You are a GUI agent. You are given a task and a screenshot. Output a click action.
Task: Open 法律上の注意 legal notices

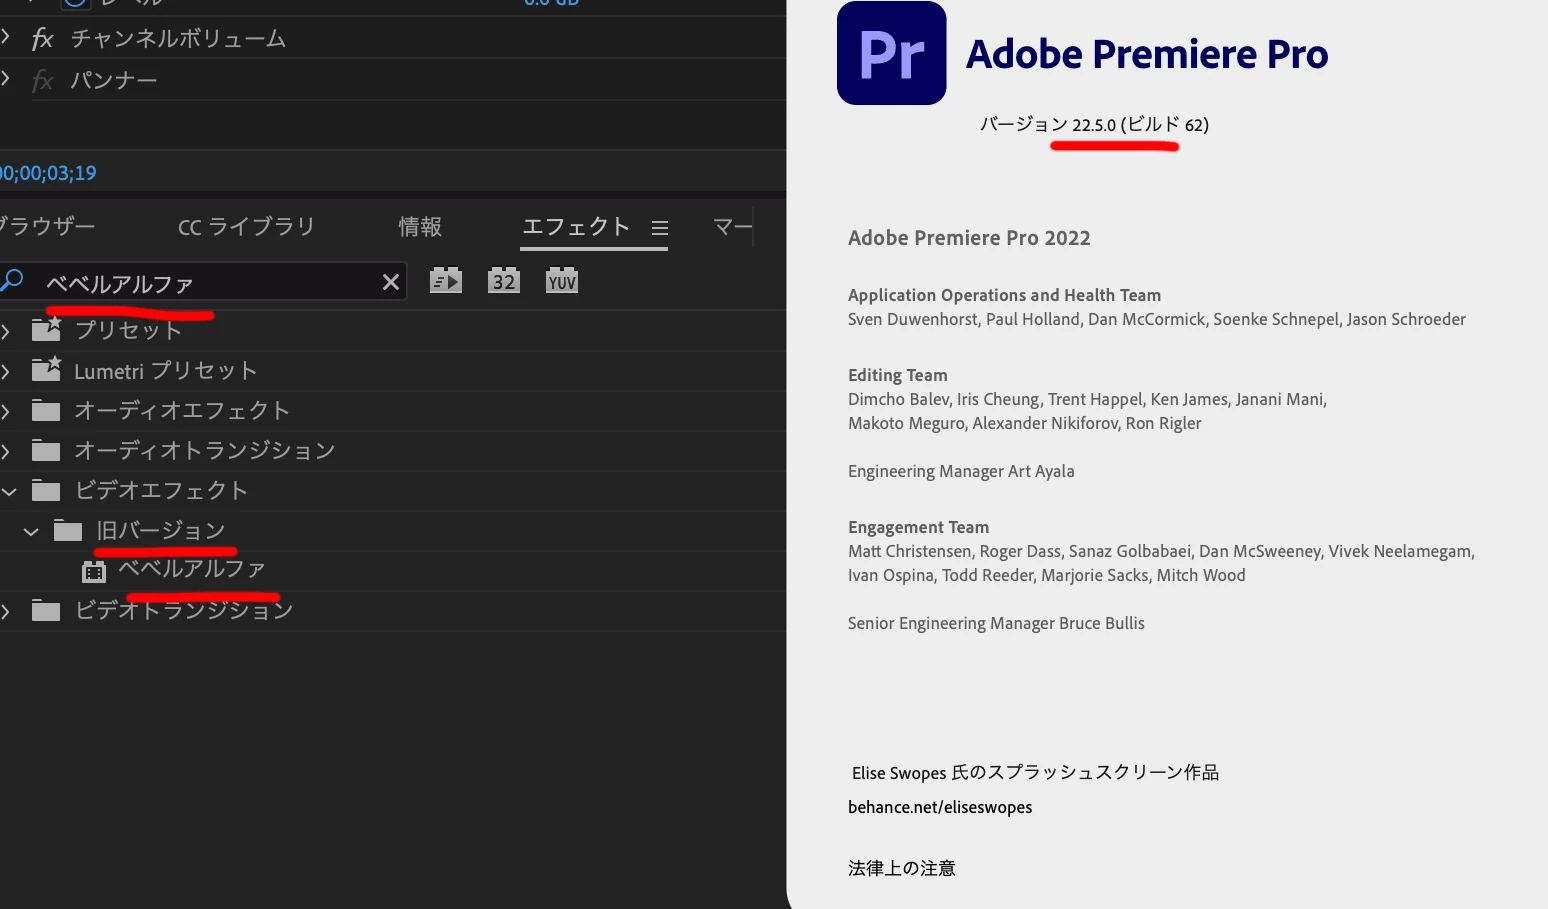click(x=902, y=868)
